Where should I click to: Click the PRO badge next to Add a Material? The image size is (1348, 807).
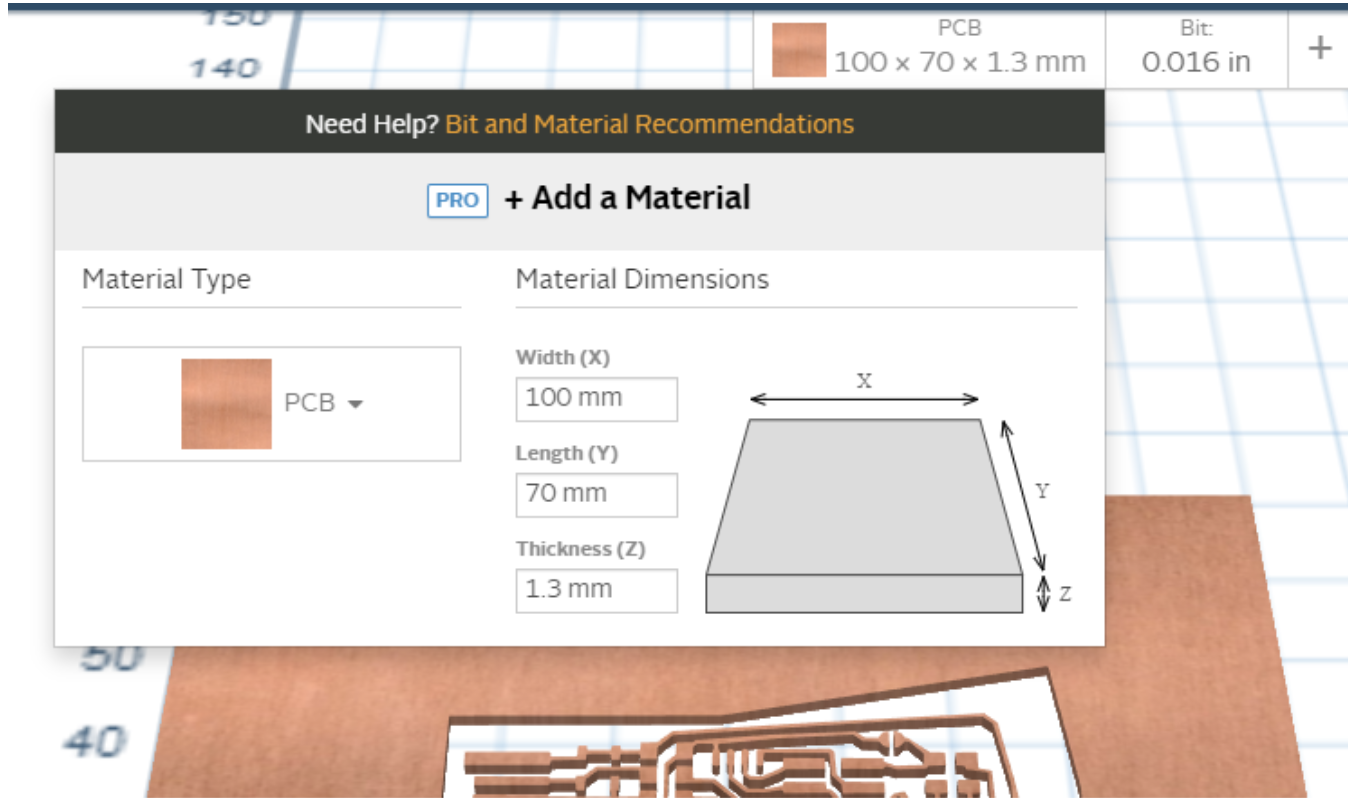point(458,200)
